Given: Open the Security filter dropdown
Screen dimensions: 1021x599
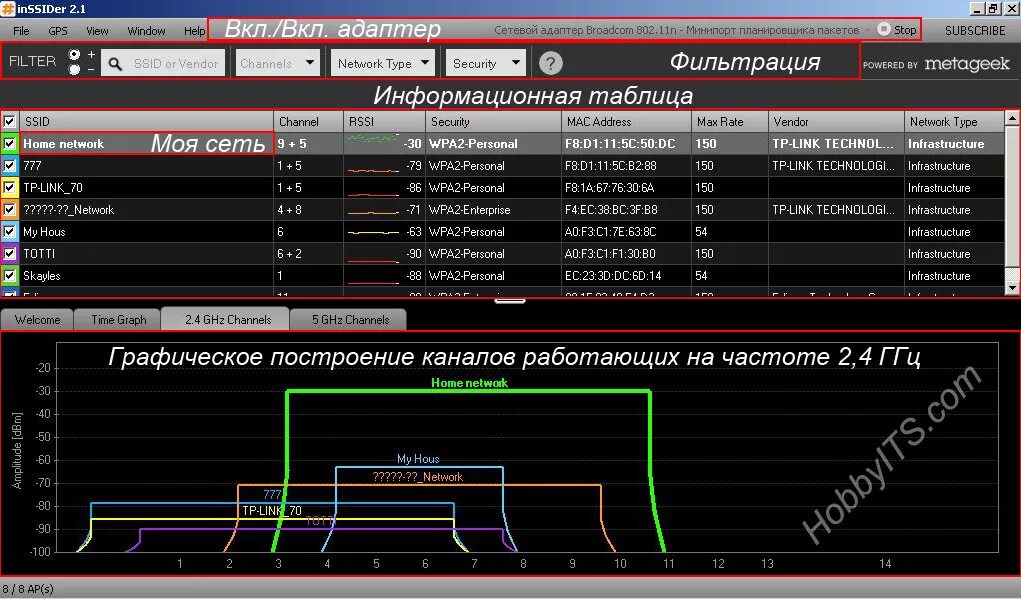Looking at the screenshot, I should (x=486, y=63).
